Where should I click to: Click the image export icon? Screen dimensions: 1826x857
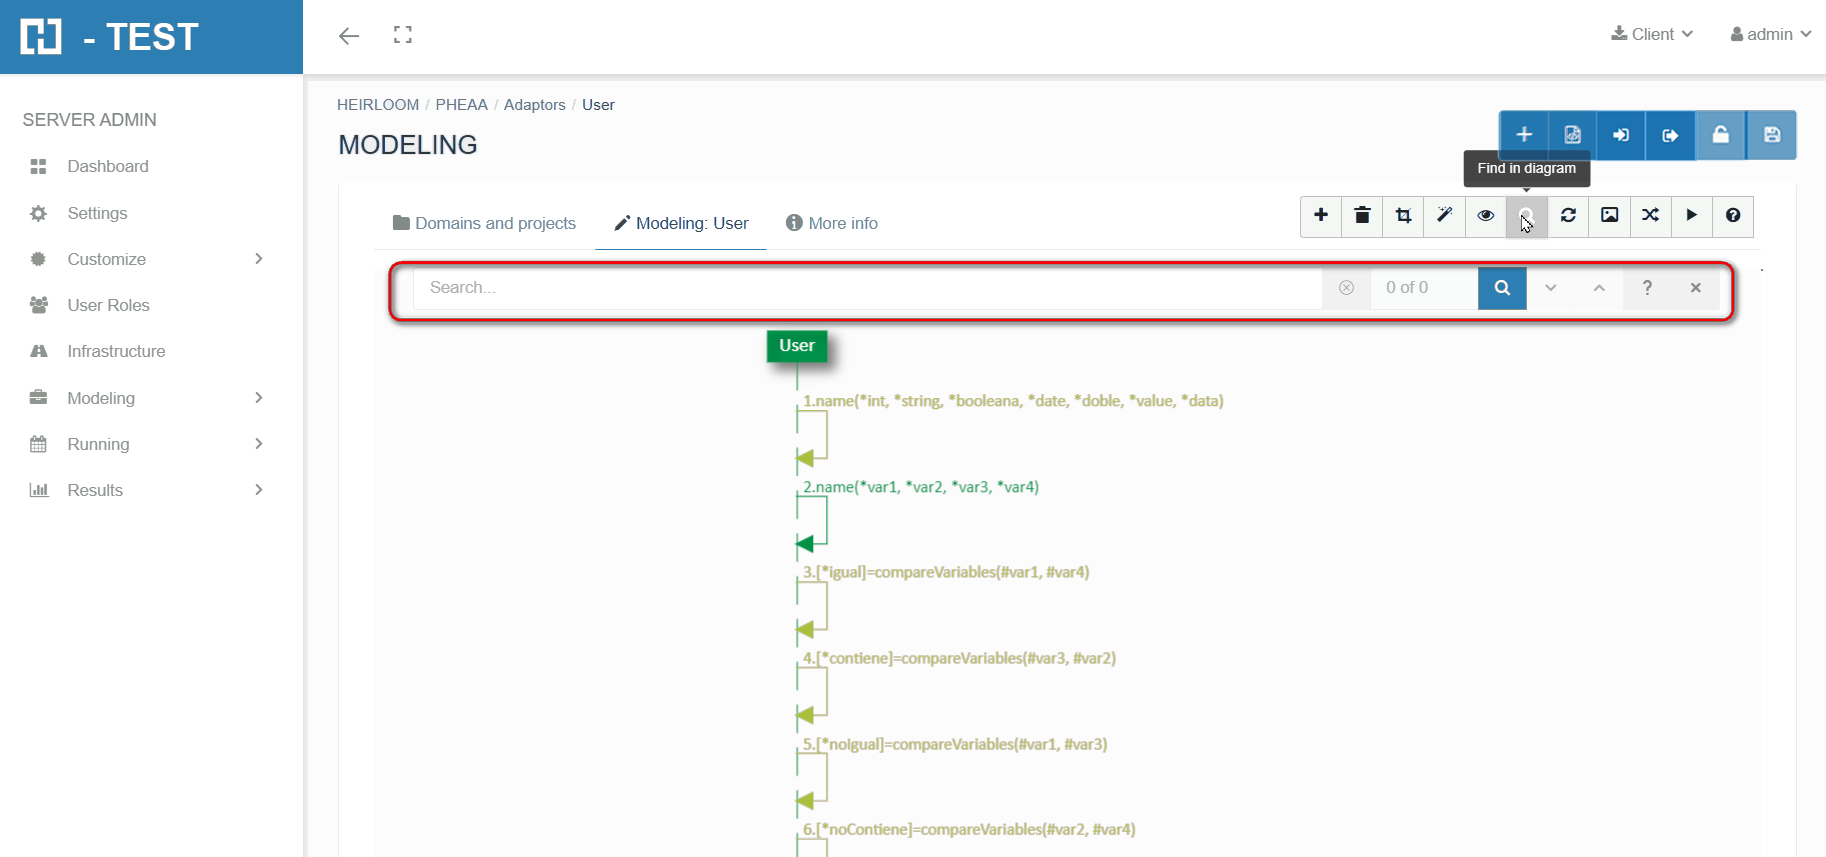click(x=1609, y=216)
